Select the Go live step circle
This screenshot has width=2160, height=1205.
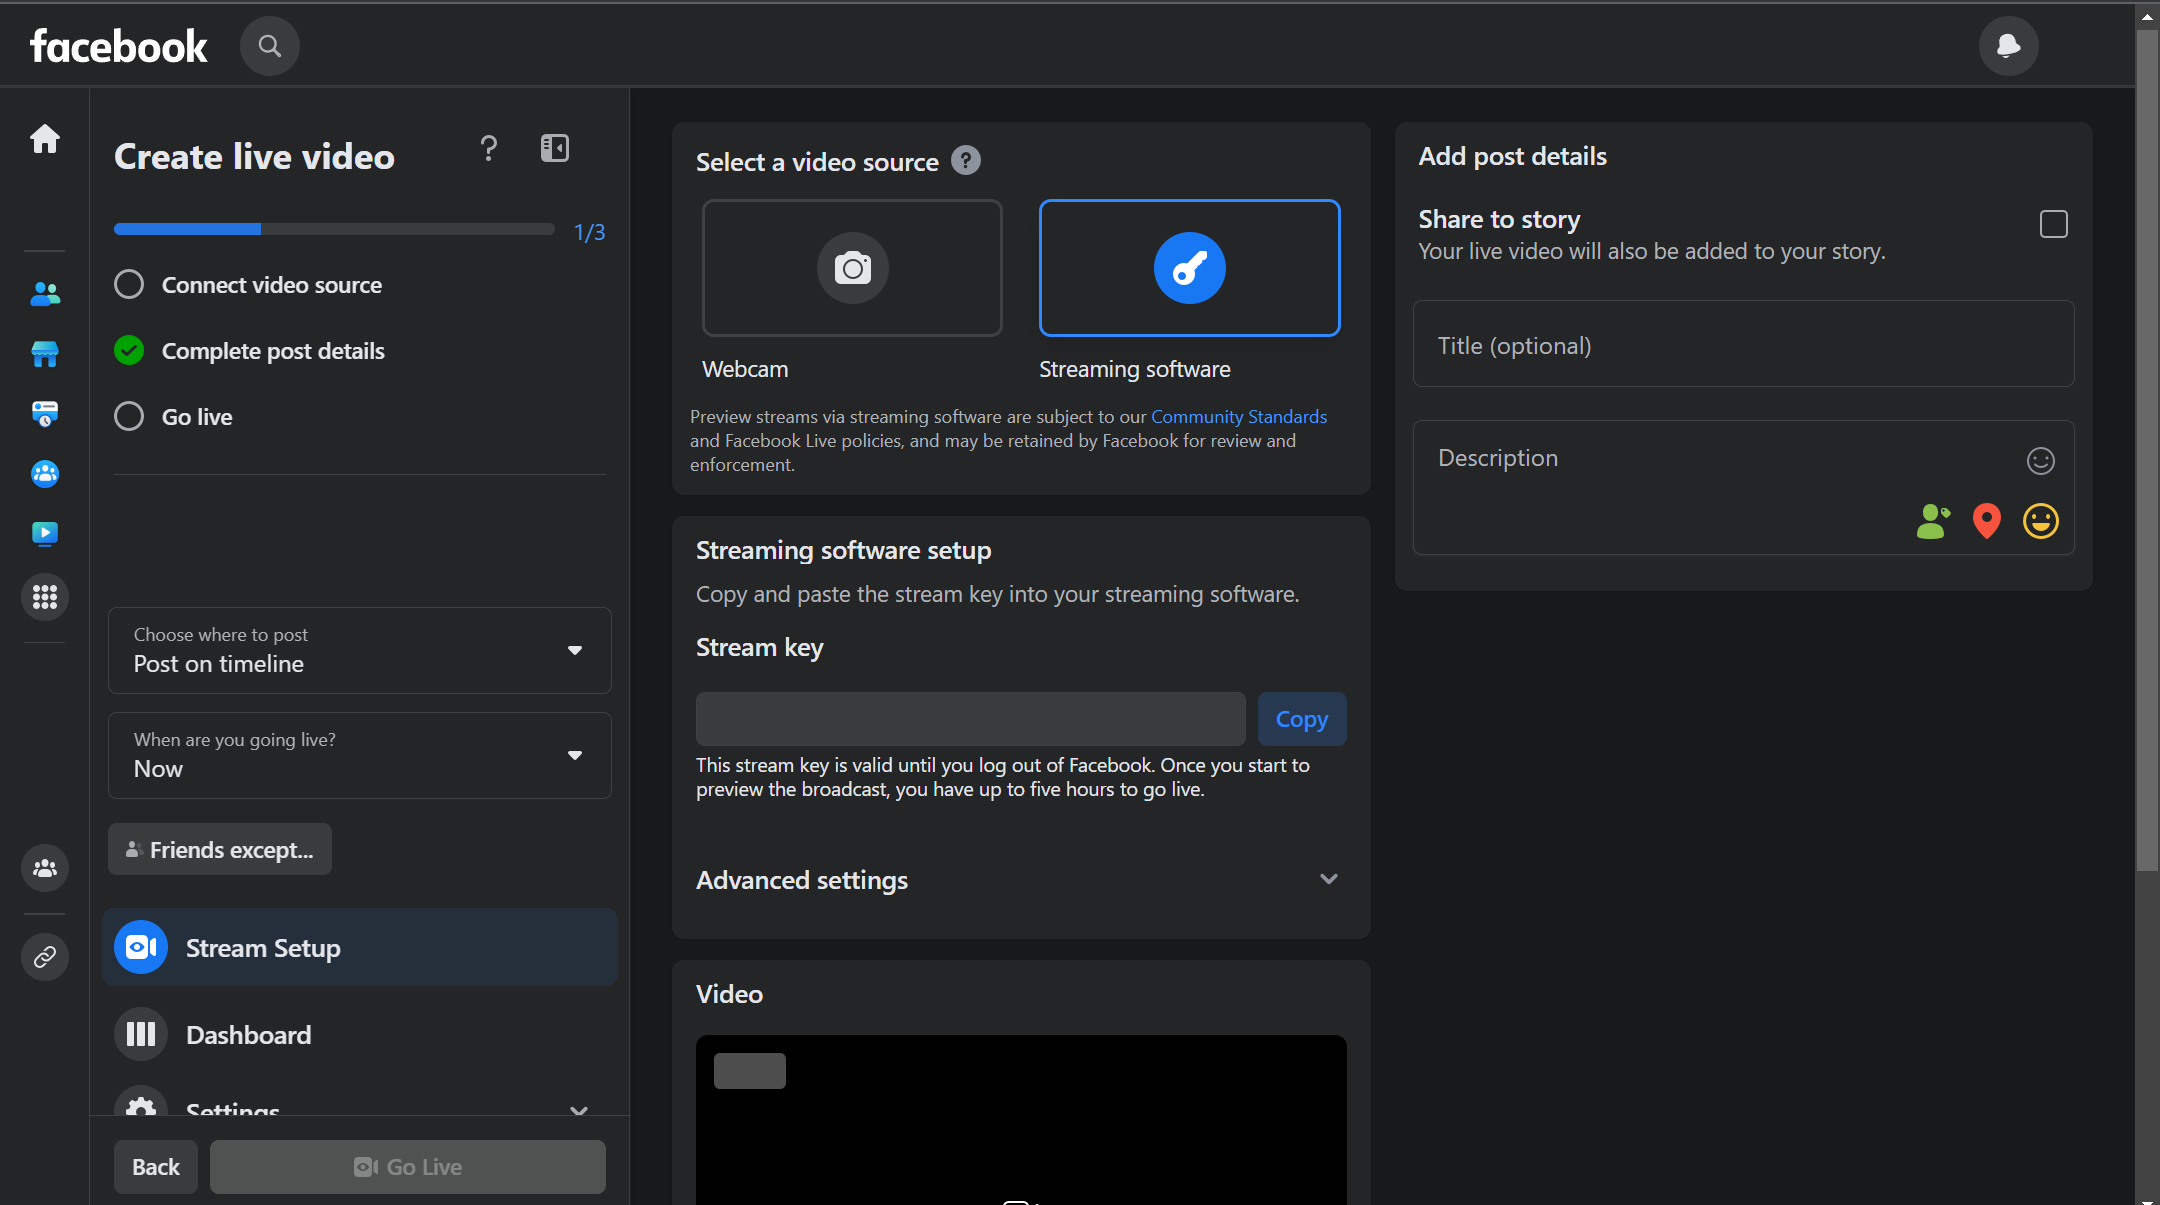pyautogui.click(x=129, y=416)
